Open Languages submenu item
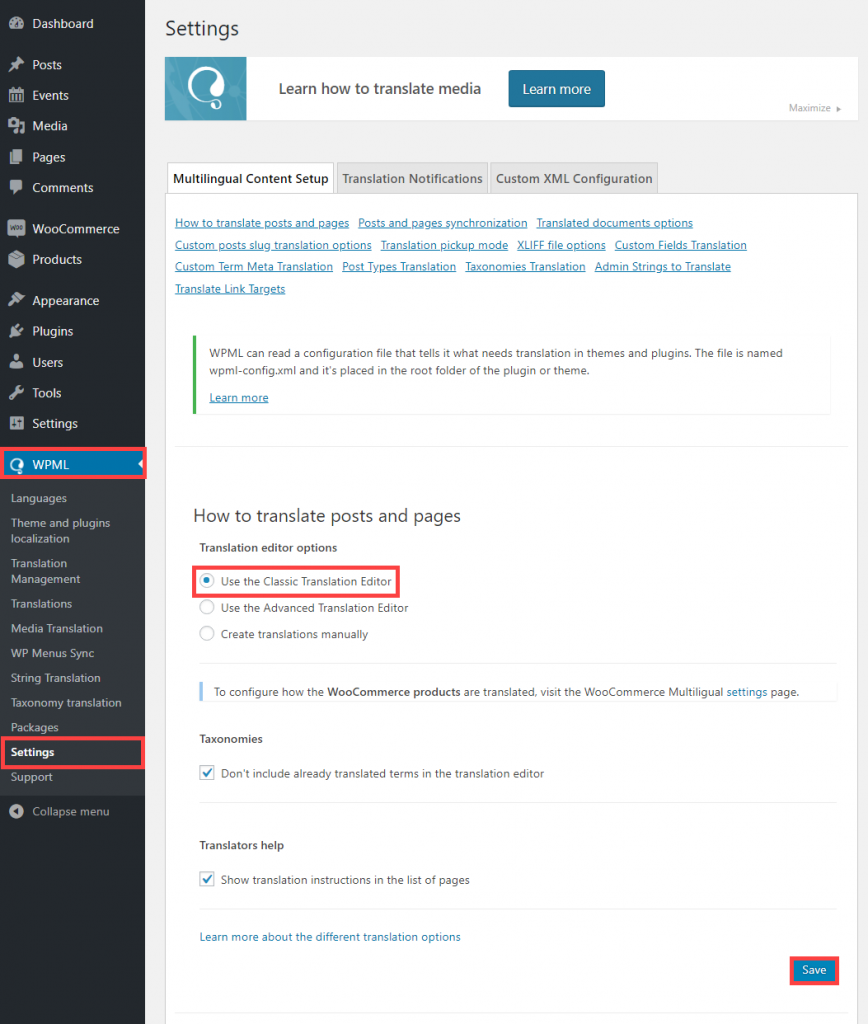The image size is (868, 1024). pos(39,498)
